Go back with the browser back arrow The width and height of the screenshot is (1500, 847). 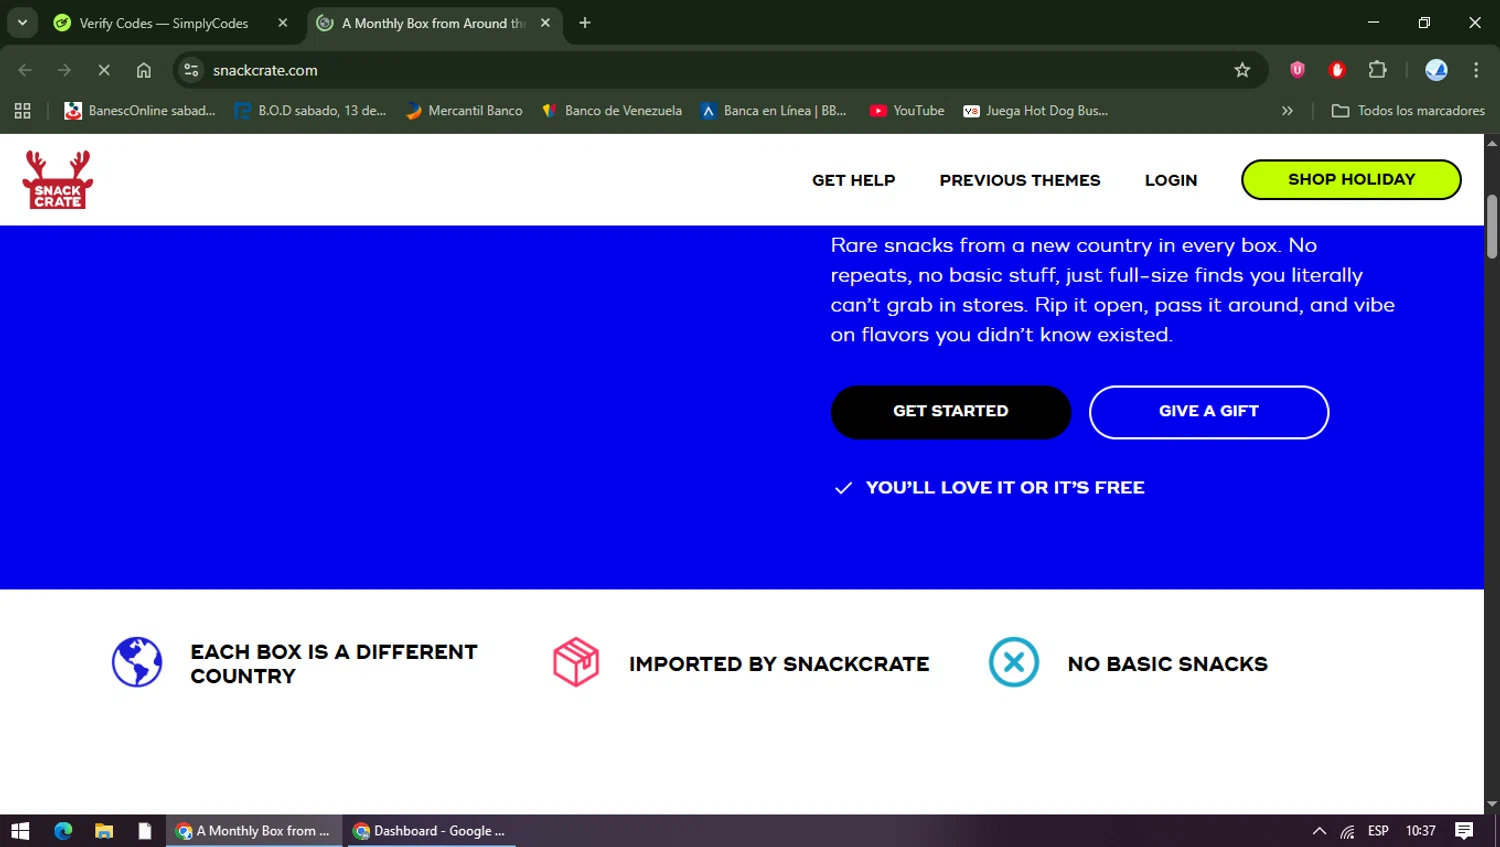click(x=25, y=70)
